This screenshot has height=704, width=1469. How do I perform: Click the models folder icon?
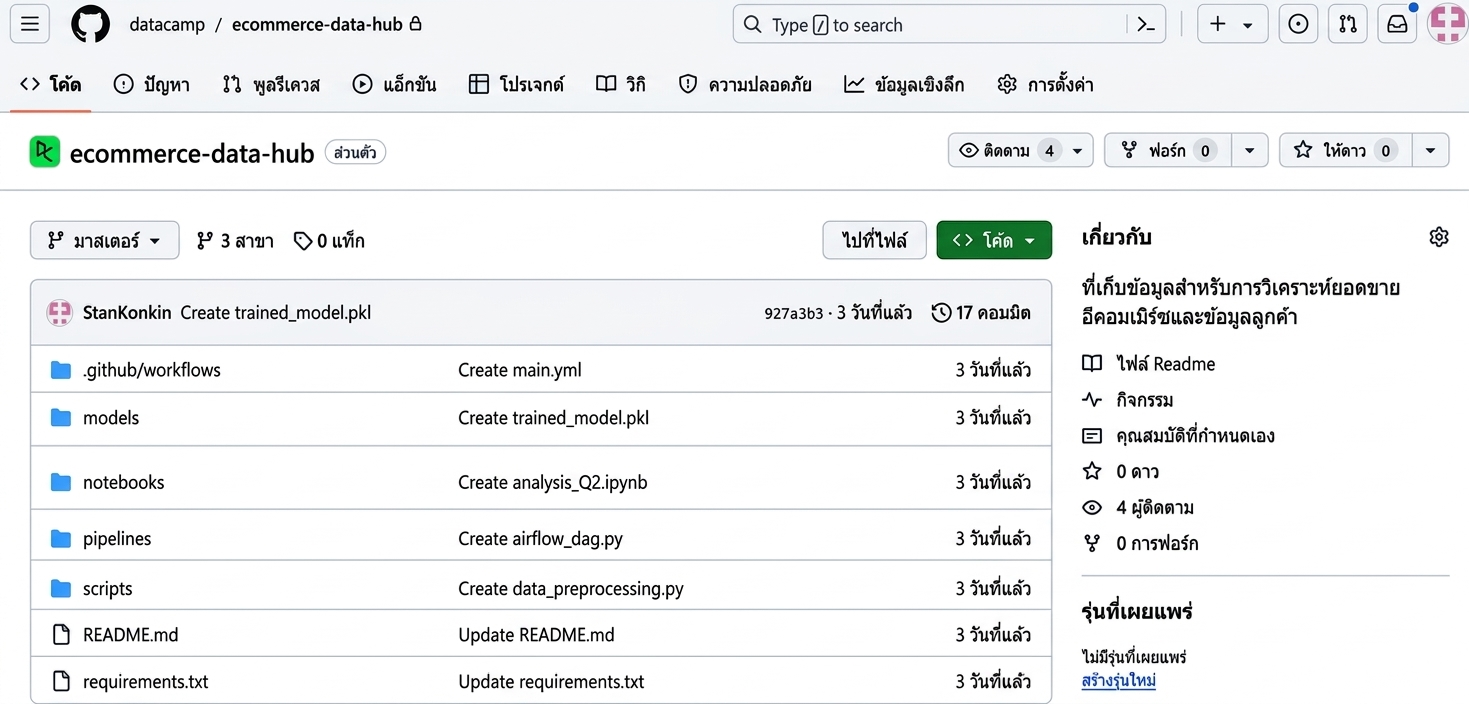61,418
